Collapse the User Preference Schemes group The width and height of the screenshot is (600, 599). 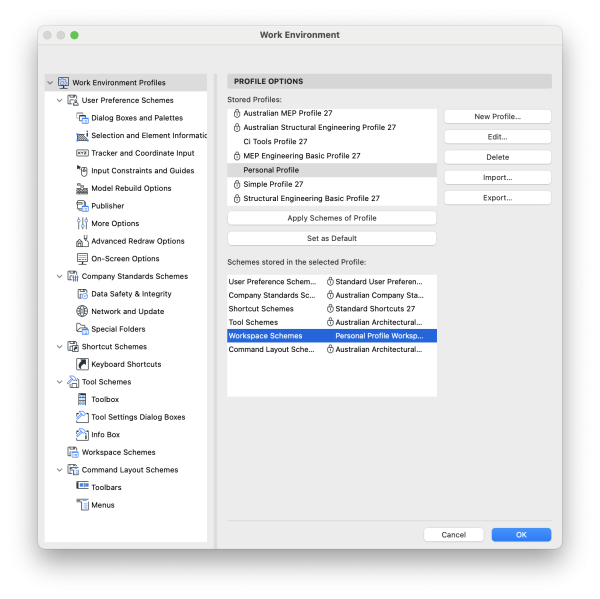60,100
